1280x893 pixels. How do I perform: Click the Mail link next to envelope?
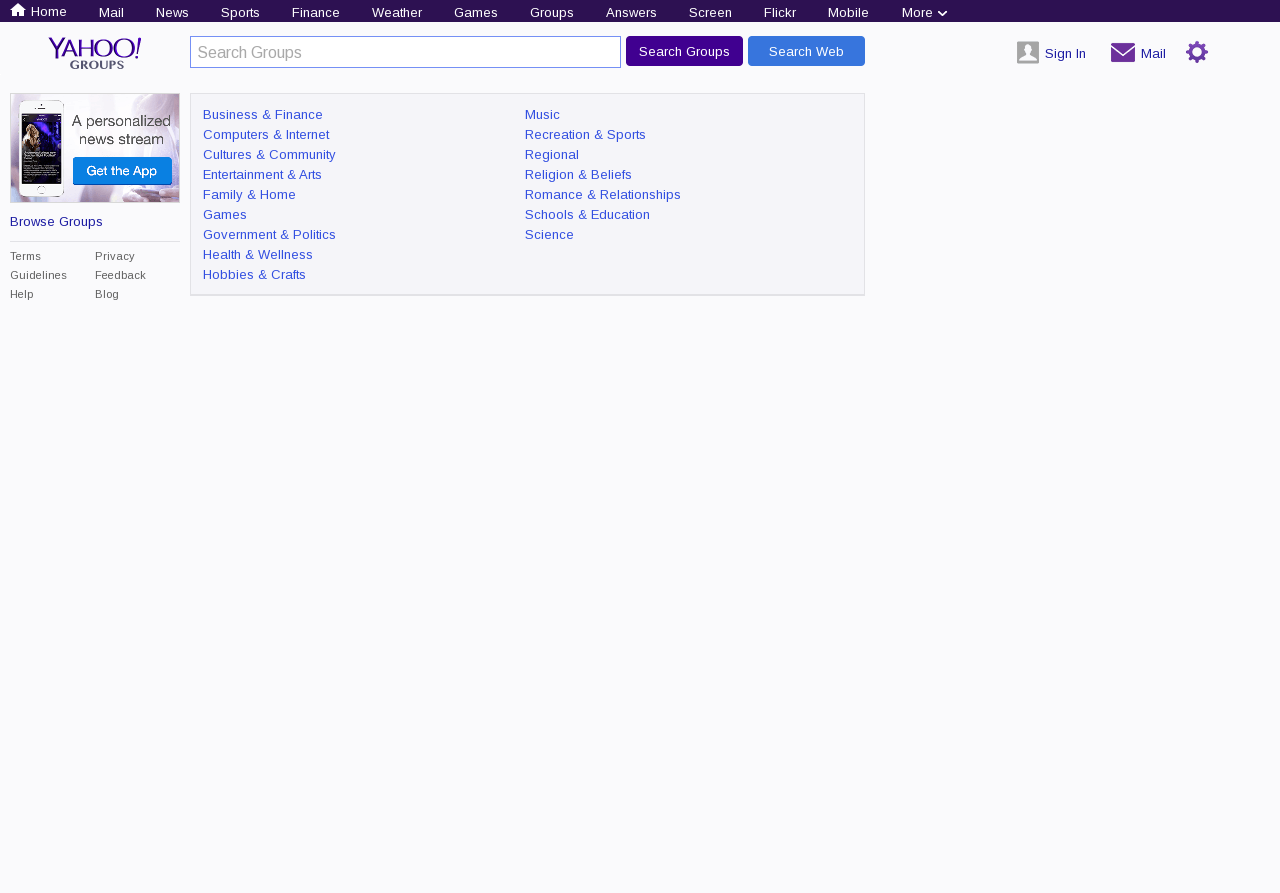click(x=1153, y=54)
